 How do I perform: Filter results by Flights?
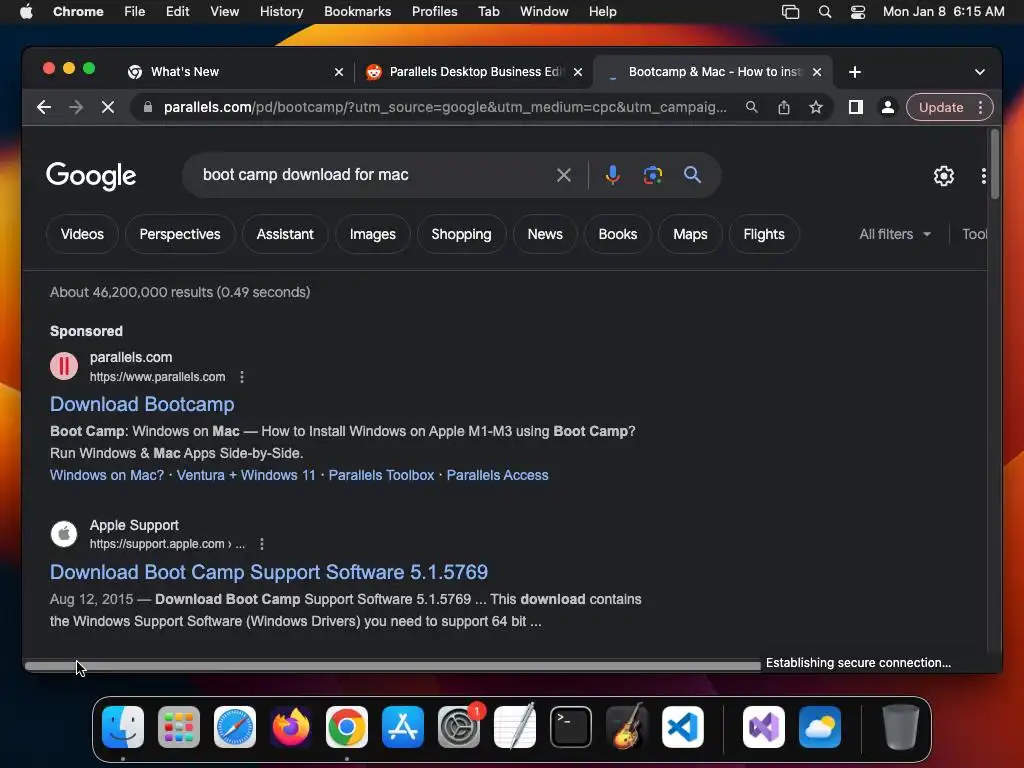(x=763, y=234)
